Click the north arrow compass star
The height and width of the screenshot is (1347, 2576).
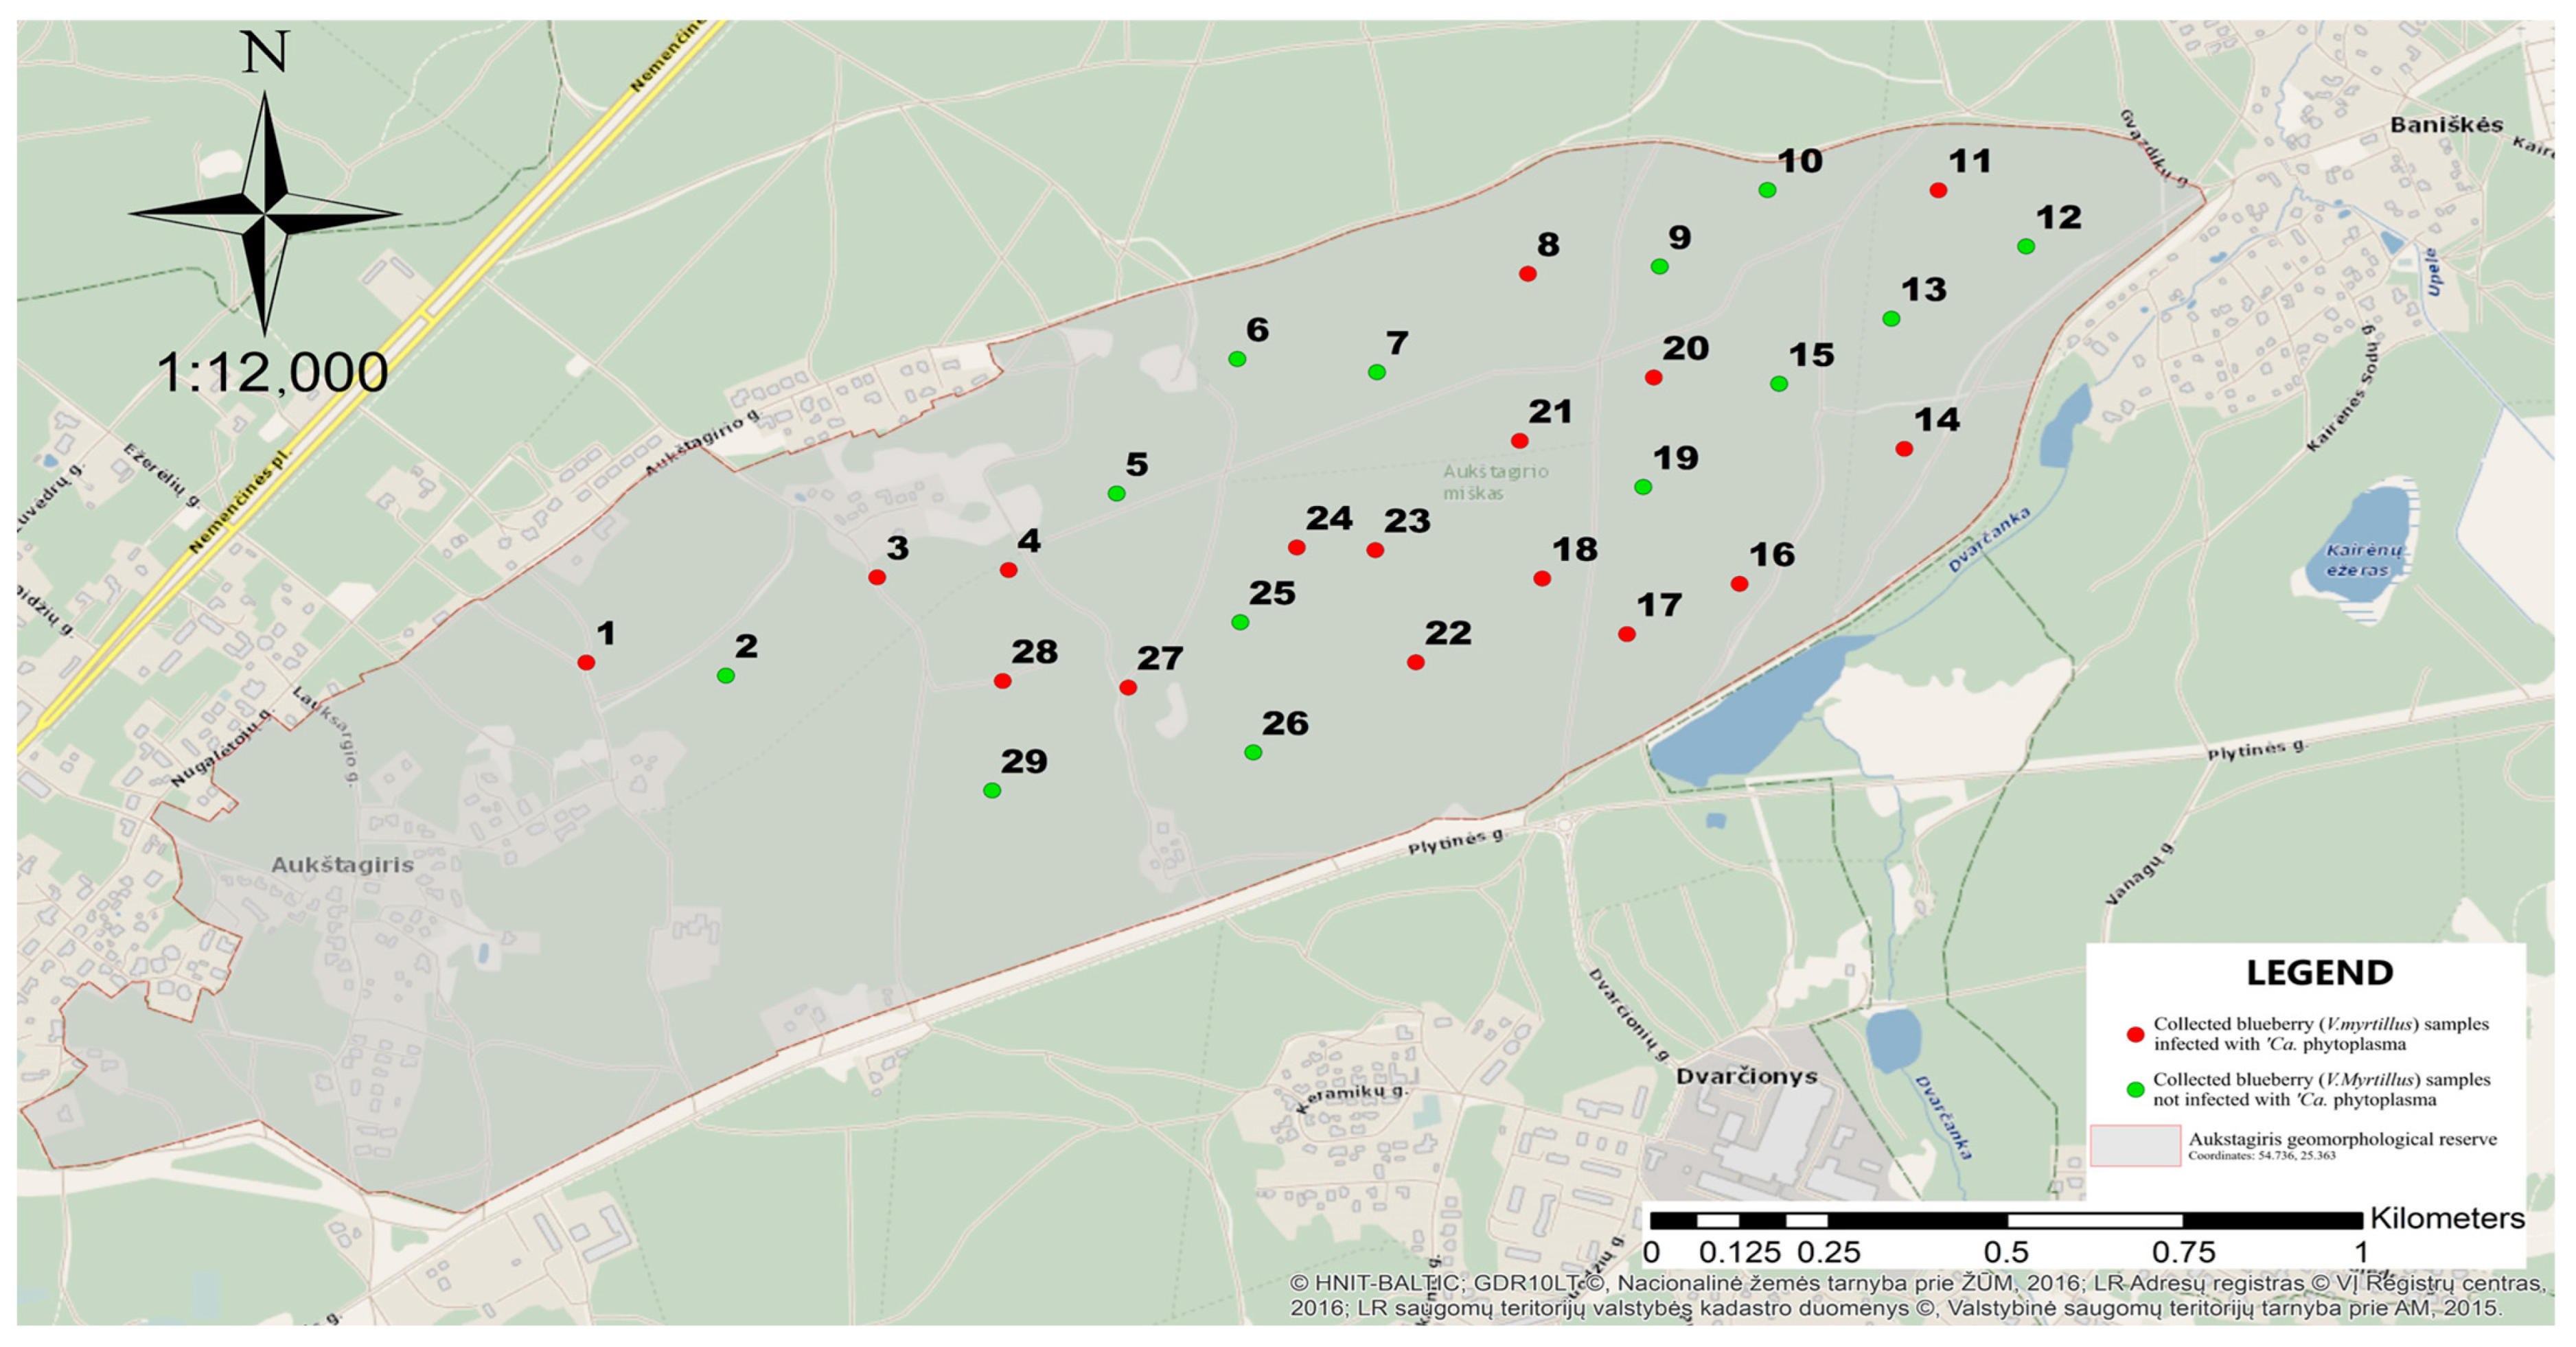point(265,213)
